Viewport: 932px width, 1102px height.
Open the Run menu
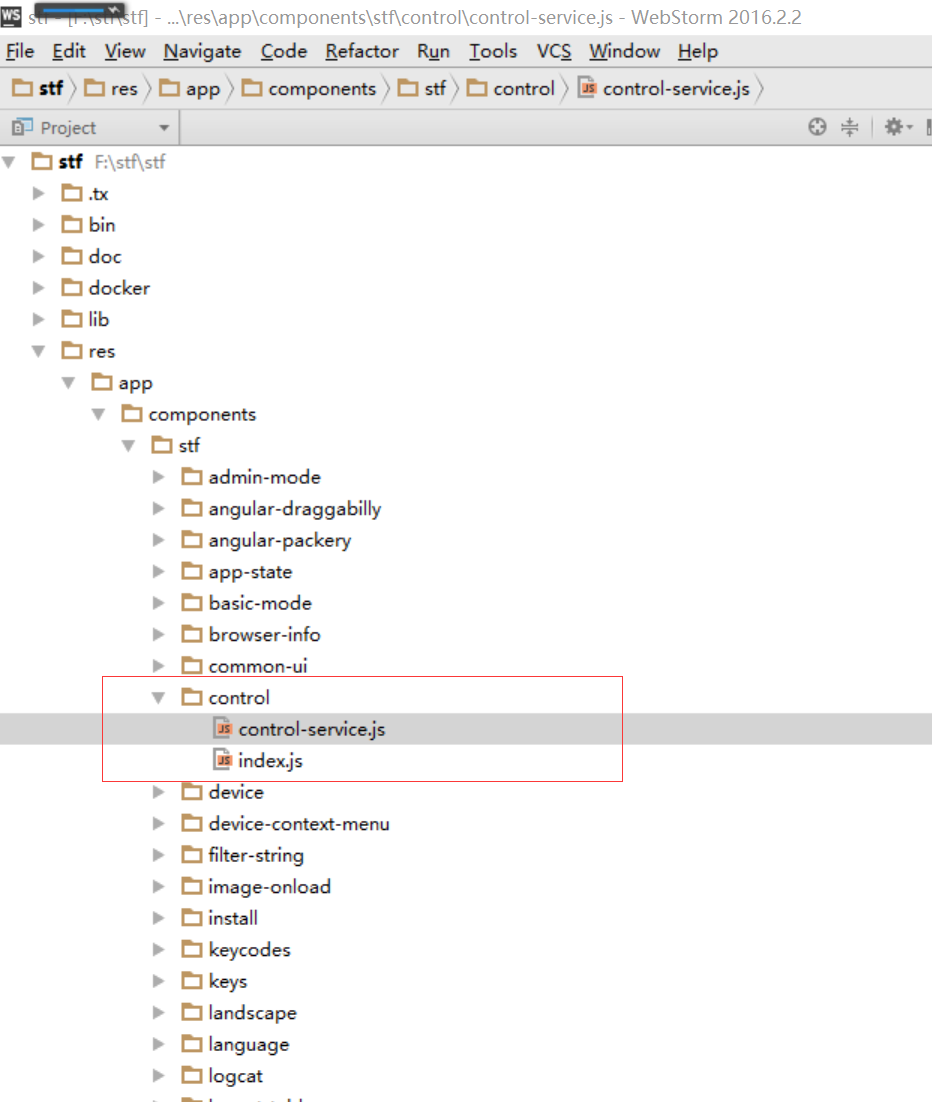pos(433,51)
